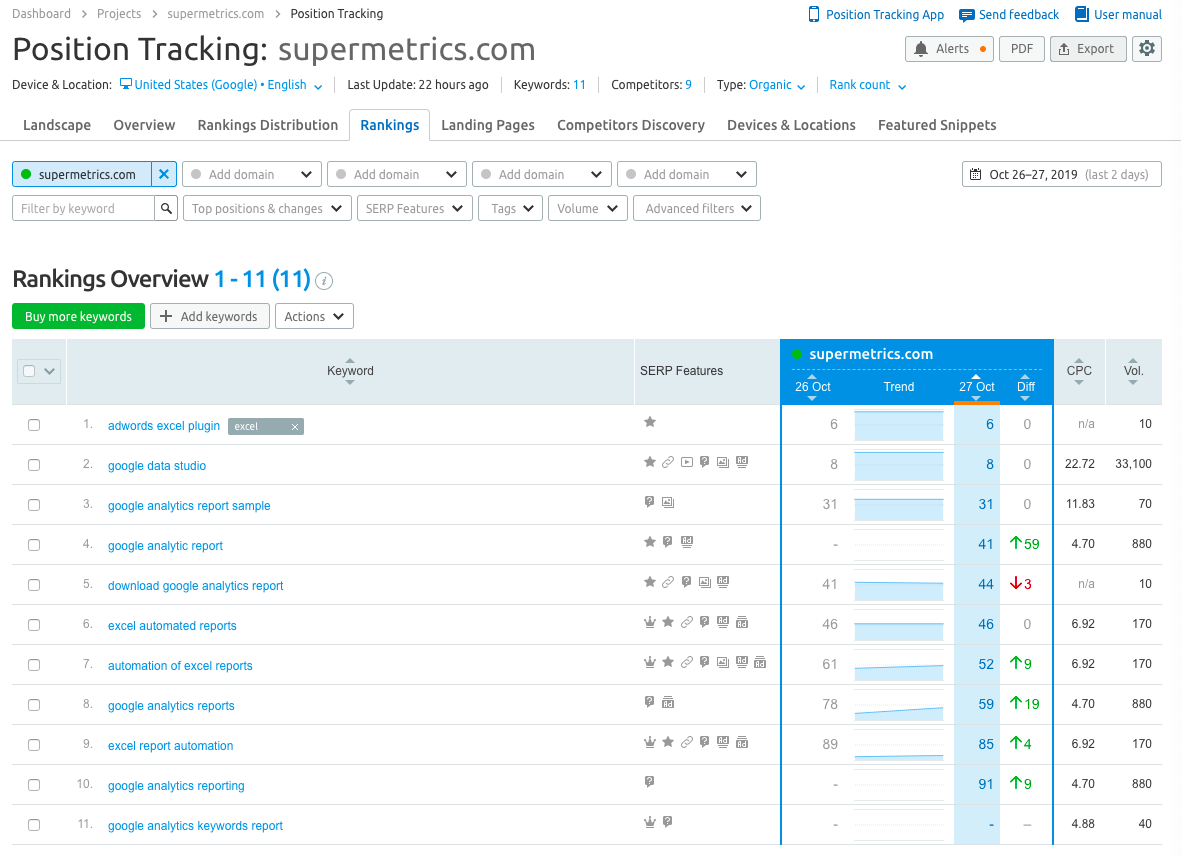Image resolution: width=1181 pixels, height=856 pixels.
Task: Open the SERP Features filter dropdown
Action: coord(414,209)
